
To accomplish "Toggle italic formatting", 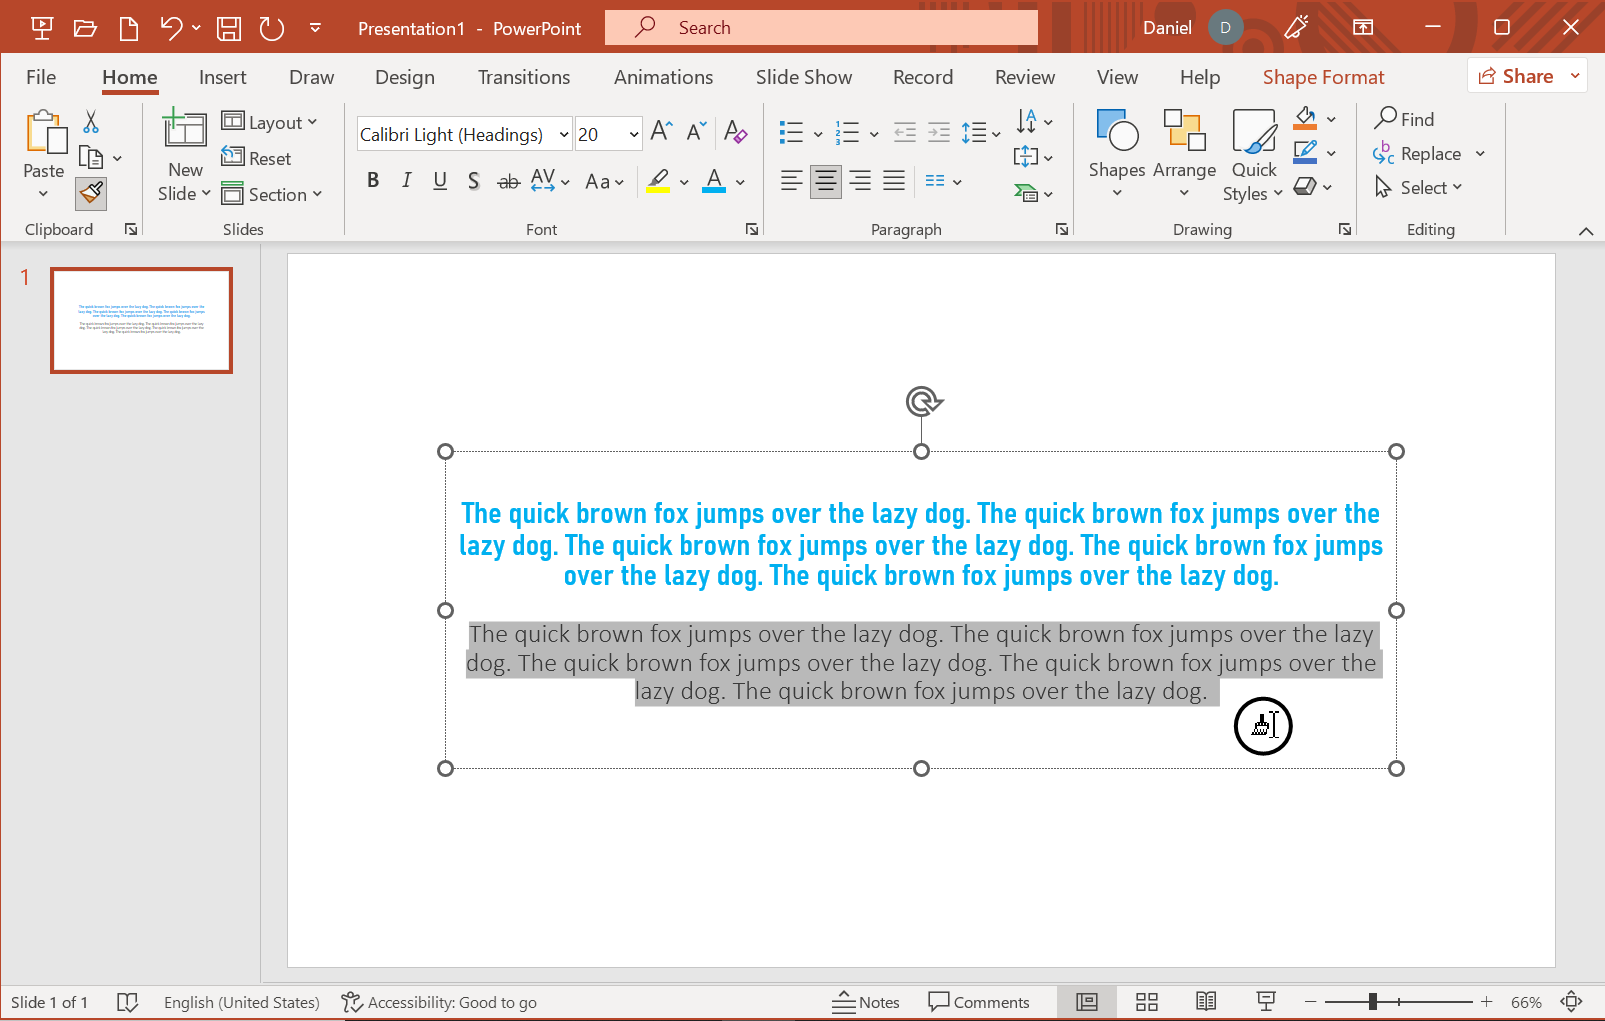I will pyautogui.click(x=406, y=181).
